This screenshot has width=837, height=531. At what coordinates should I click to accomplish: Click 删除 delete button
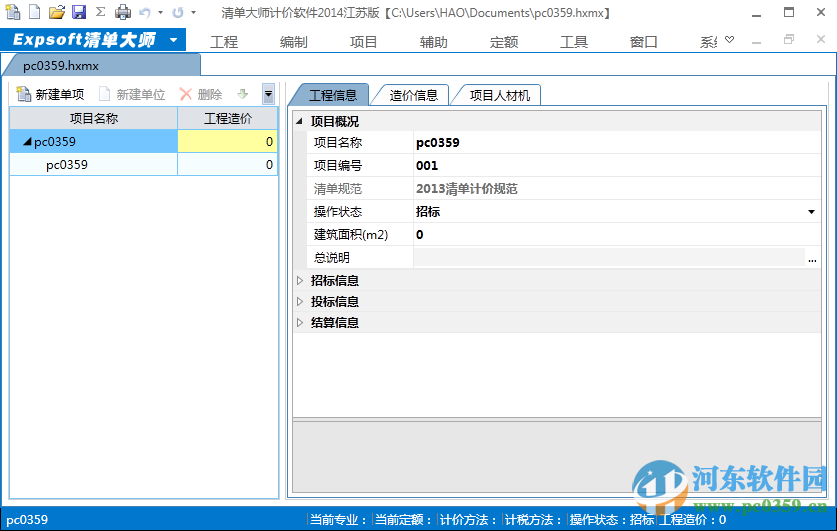pos(201,94)
